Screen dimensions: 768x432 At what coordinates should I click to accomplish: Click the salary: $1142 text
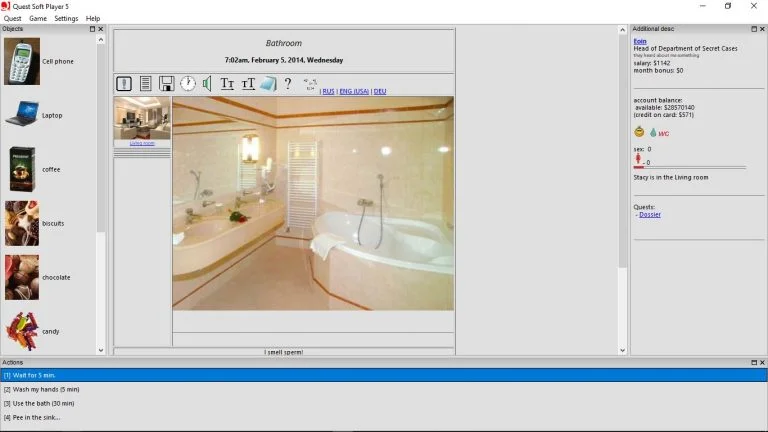tap(651, 63)
